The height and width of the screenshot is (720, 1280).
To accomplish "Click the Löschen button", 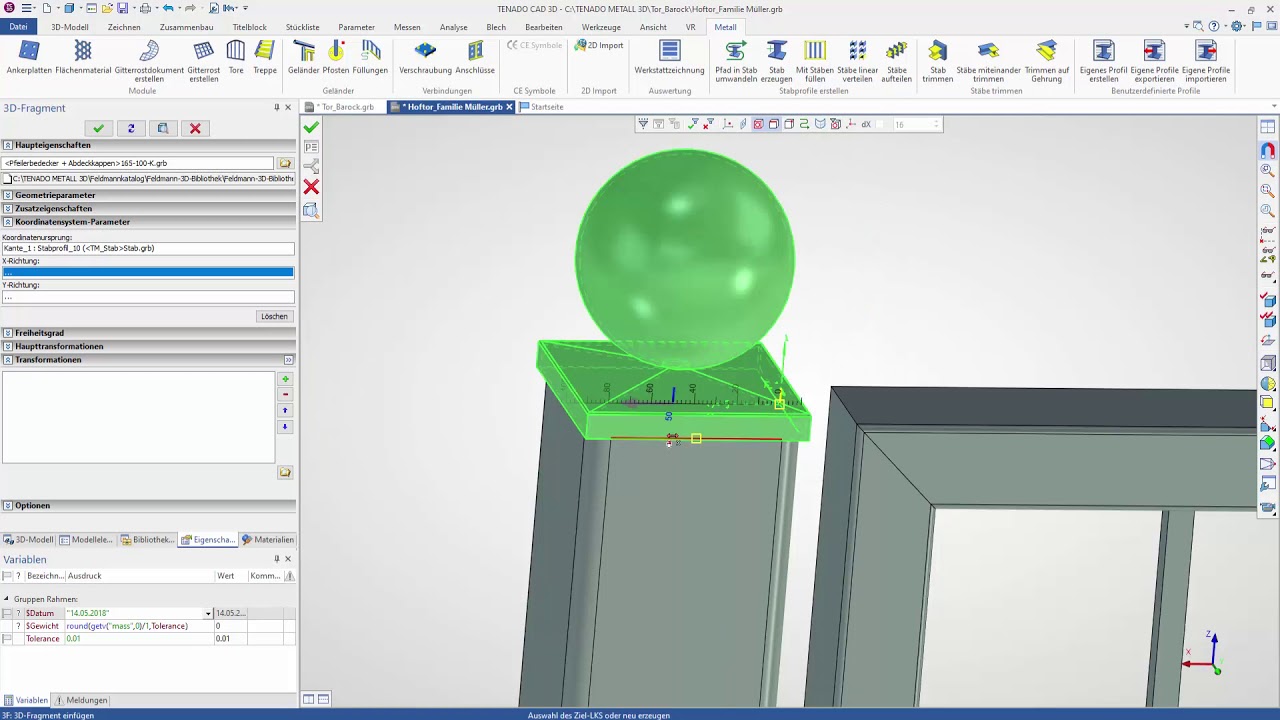I will click(x=274, y=316).
